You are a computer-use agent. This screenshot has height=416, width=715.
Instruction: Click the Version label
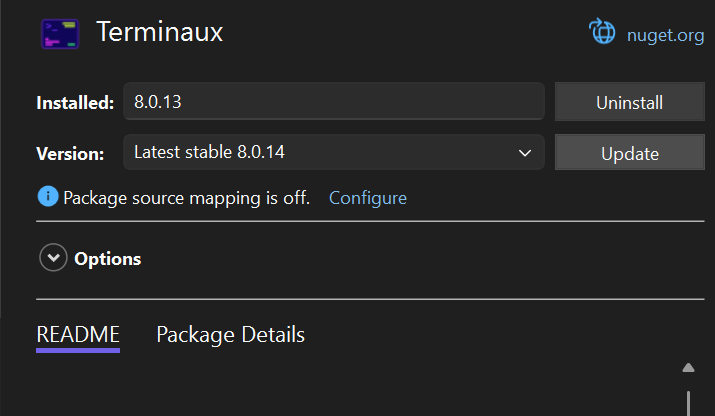tap(70, 154)
